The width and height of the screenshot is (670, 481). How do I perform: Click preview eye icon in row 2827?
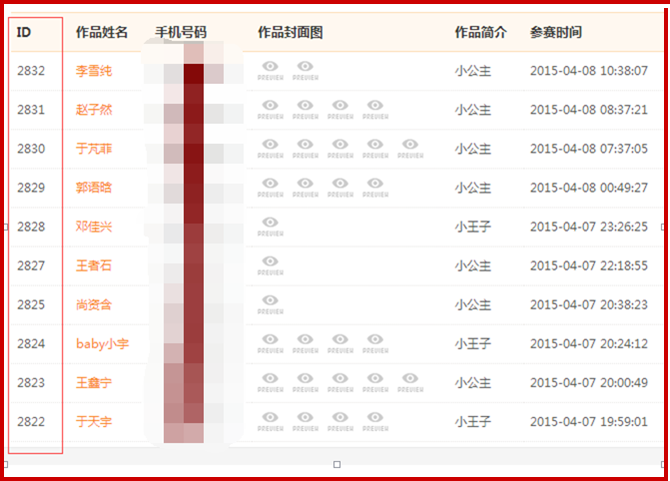270,264
